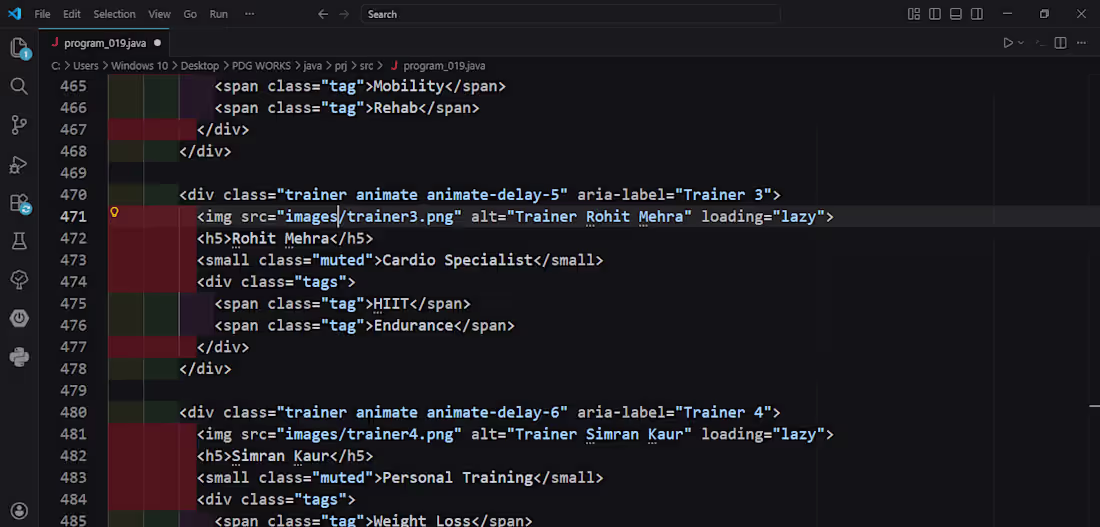
Task: Open the Extensions view
Action: [x=19, y=204]
